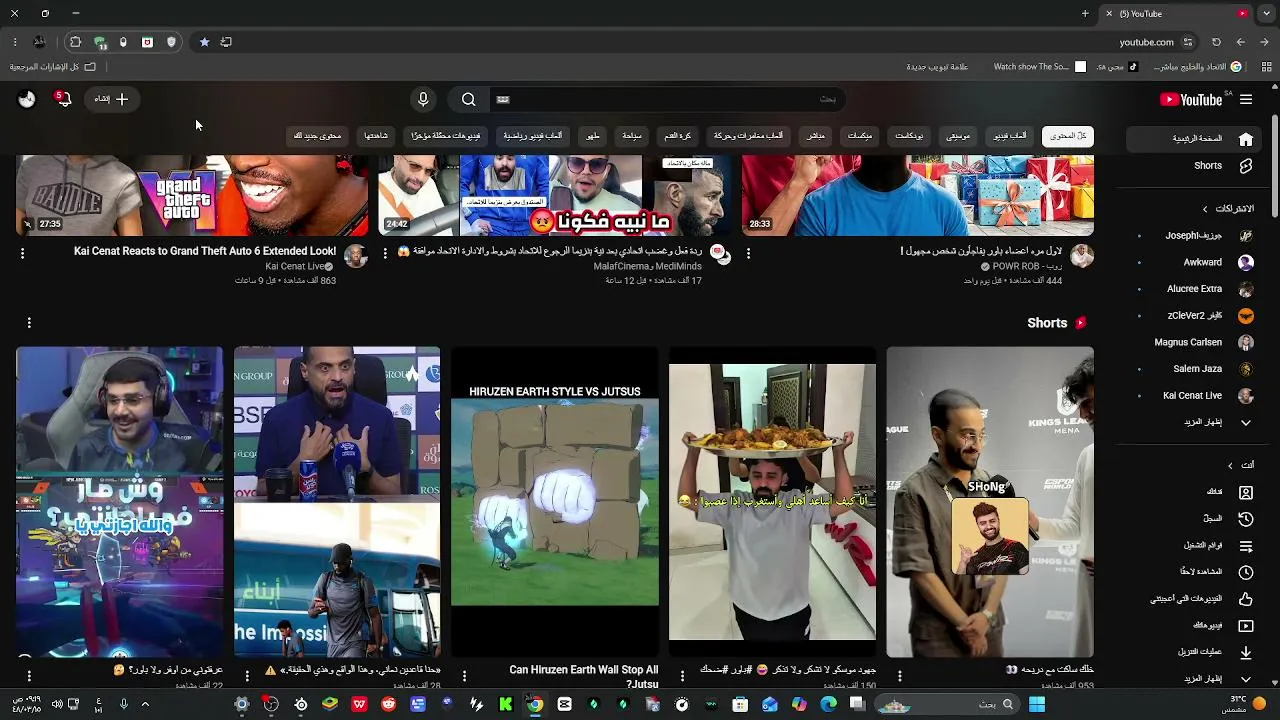Screen dimensions: 1280x720
Task: Select the 'مباشر' (Live) filter chip
Action: point(816,136)
